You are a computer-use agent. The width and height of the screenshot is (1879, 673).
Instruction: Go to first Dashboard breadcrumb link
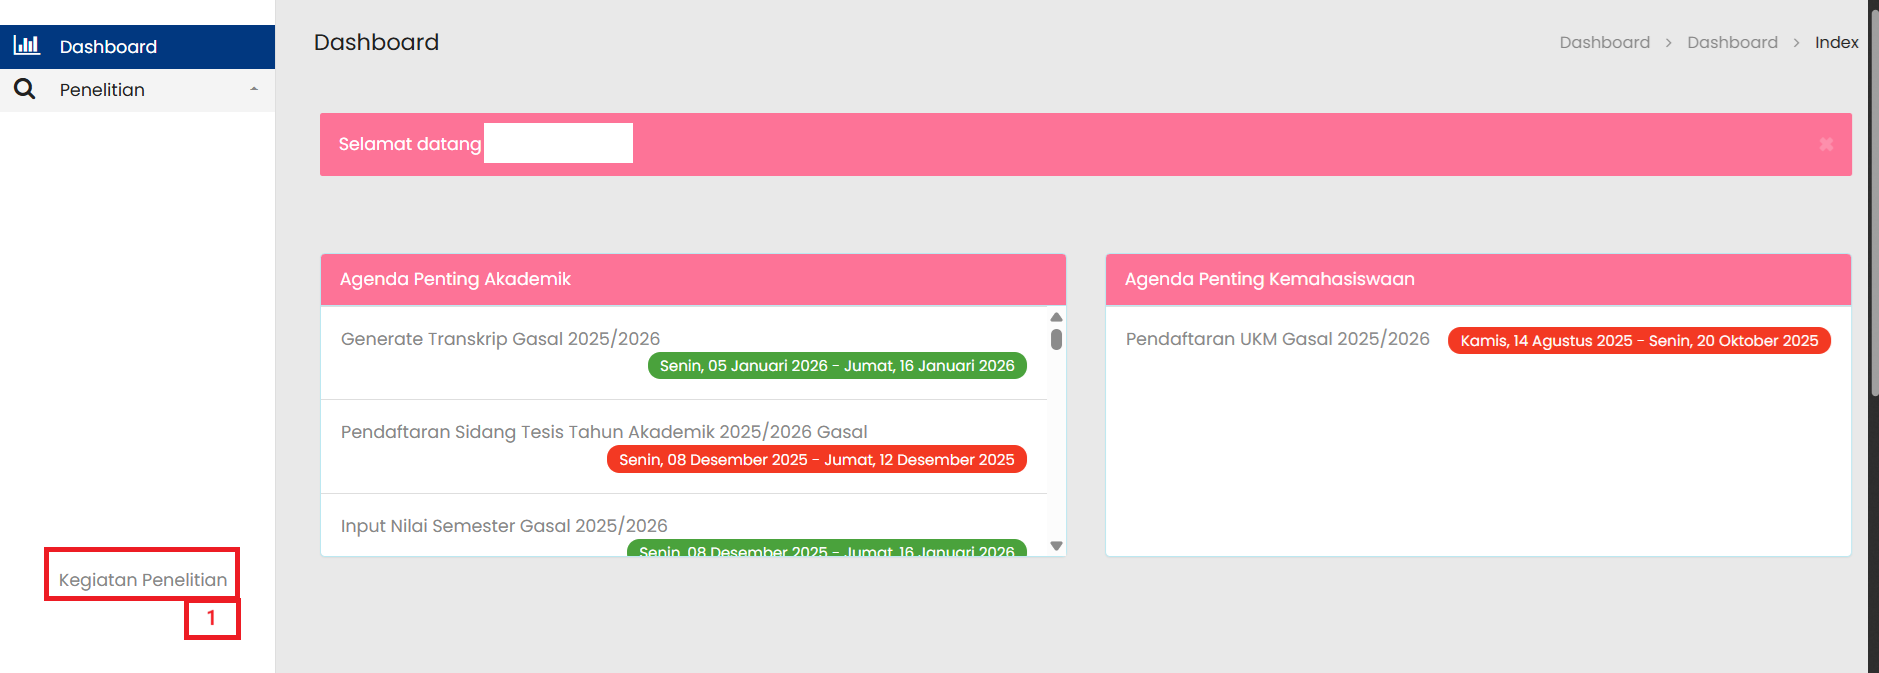tap(1604, 42)
